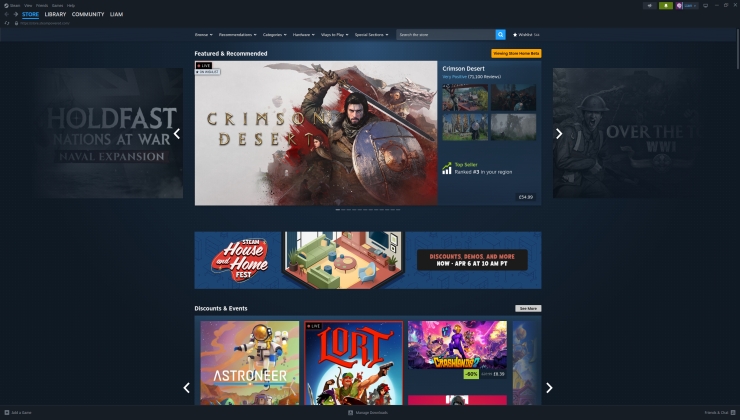
Task: Show previous Discounts & Events items
Action: 186,387
